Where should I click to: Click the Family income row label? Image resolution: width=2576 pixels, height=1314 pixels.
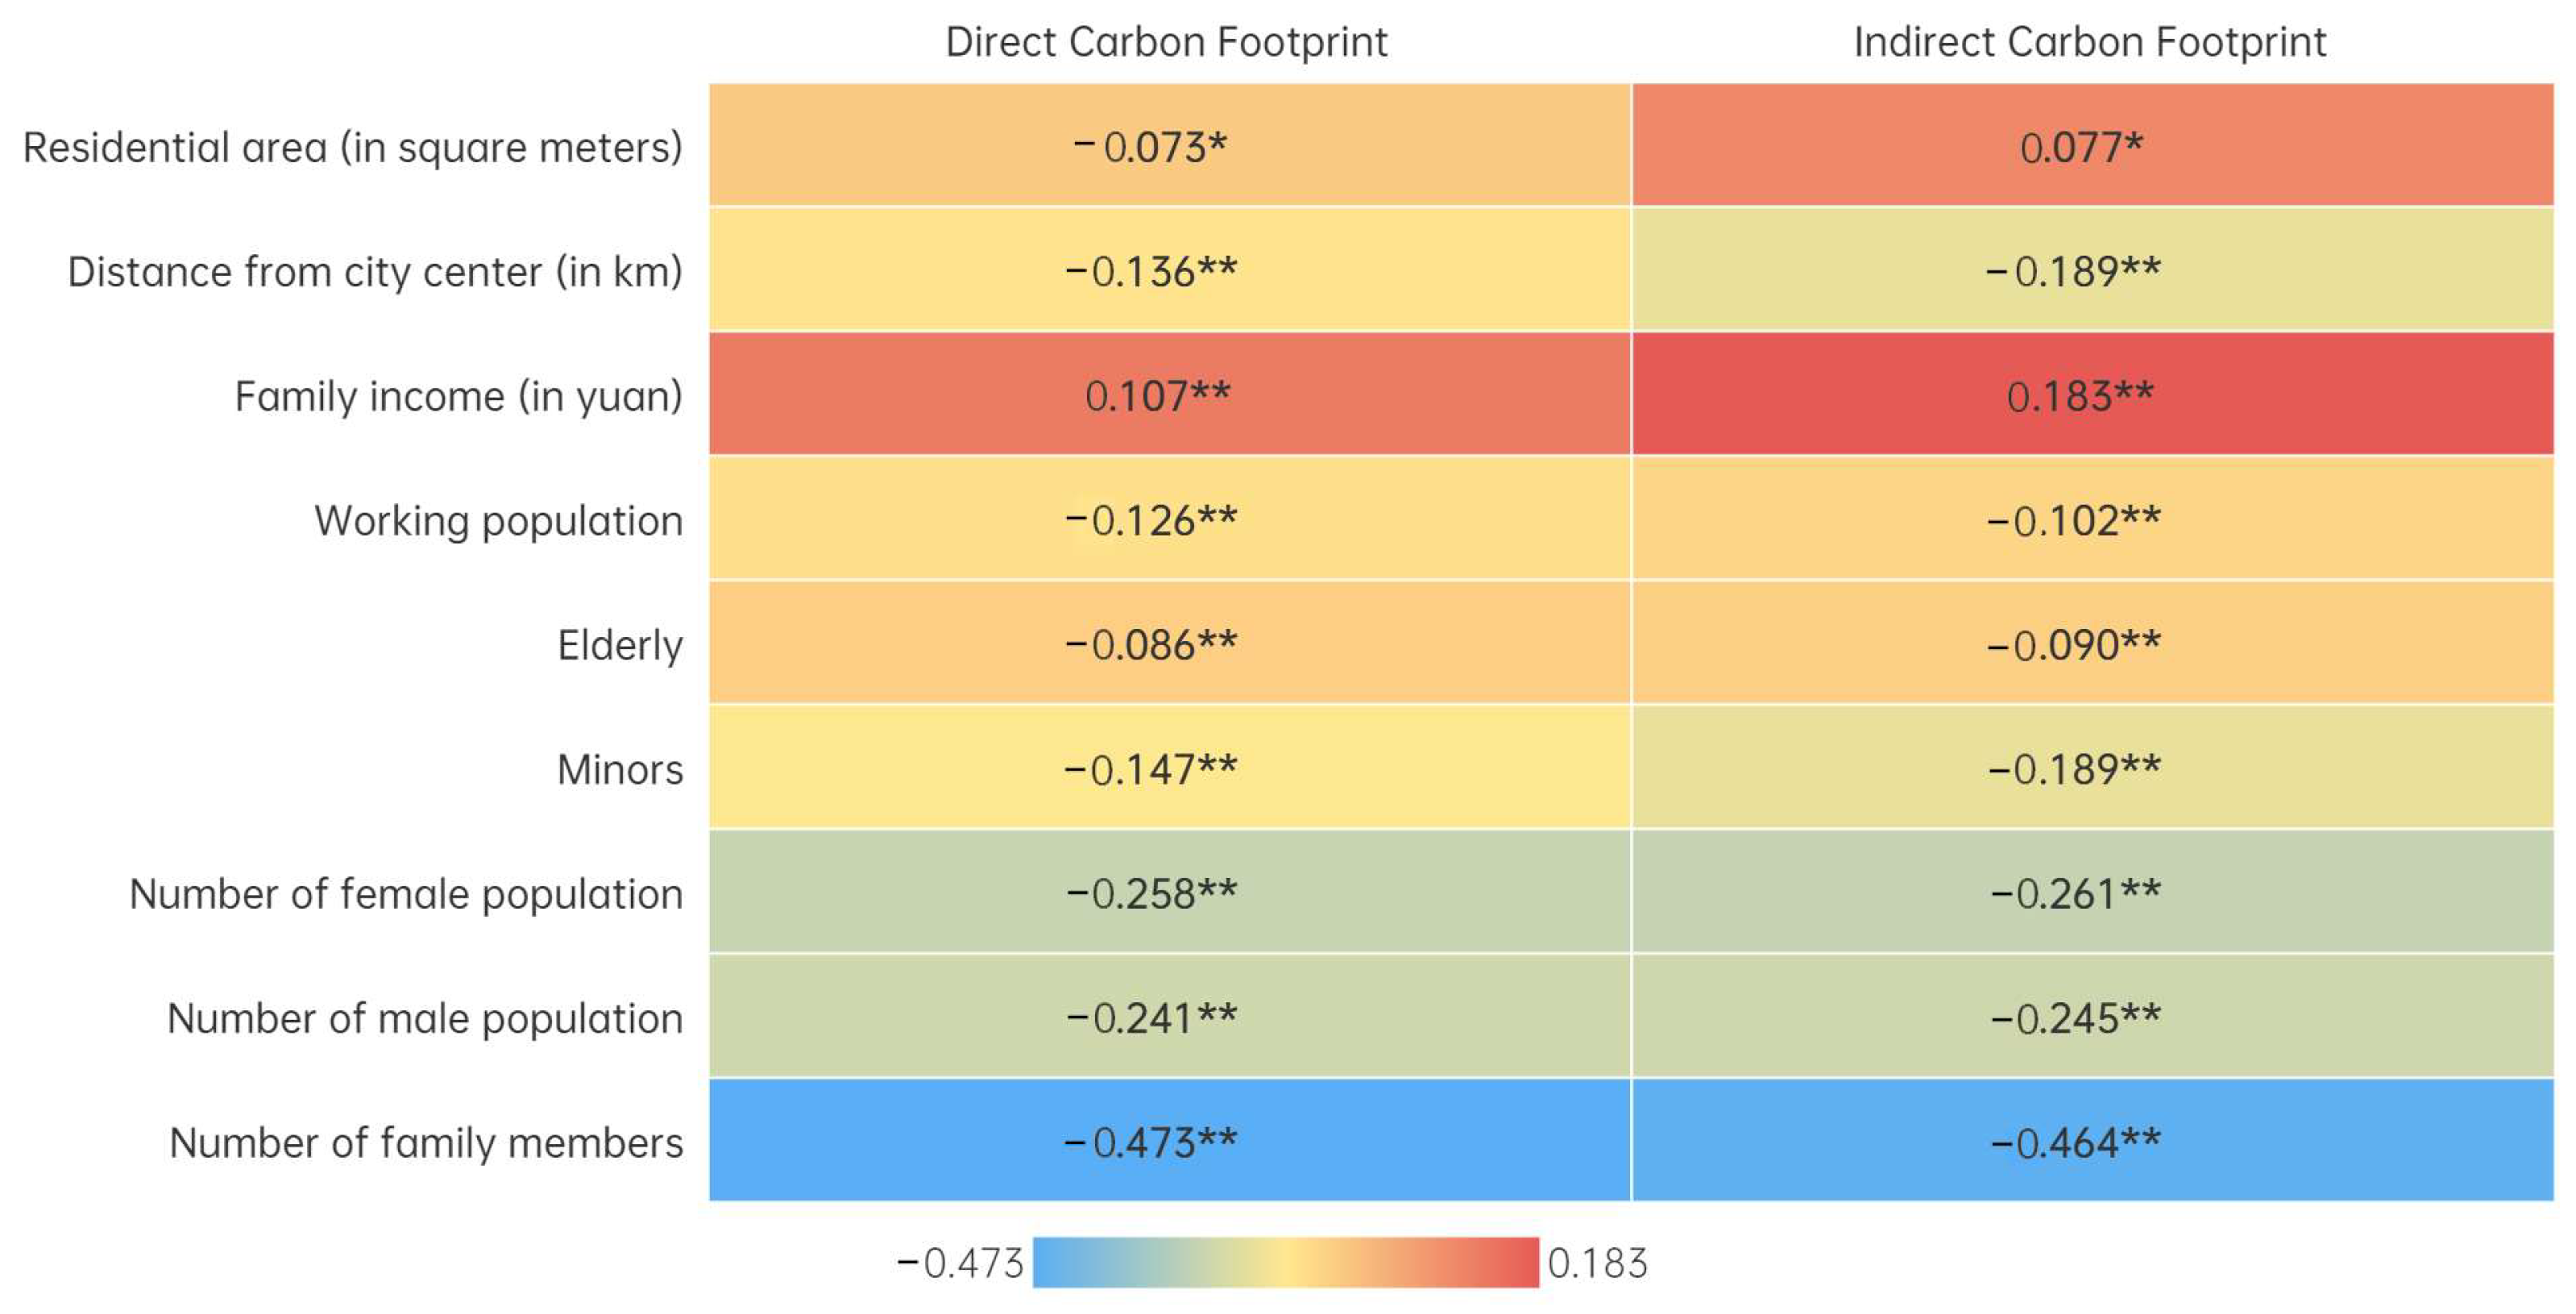click(x=458, y=397)
